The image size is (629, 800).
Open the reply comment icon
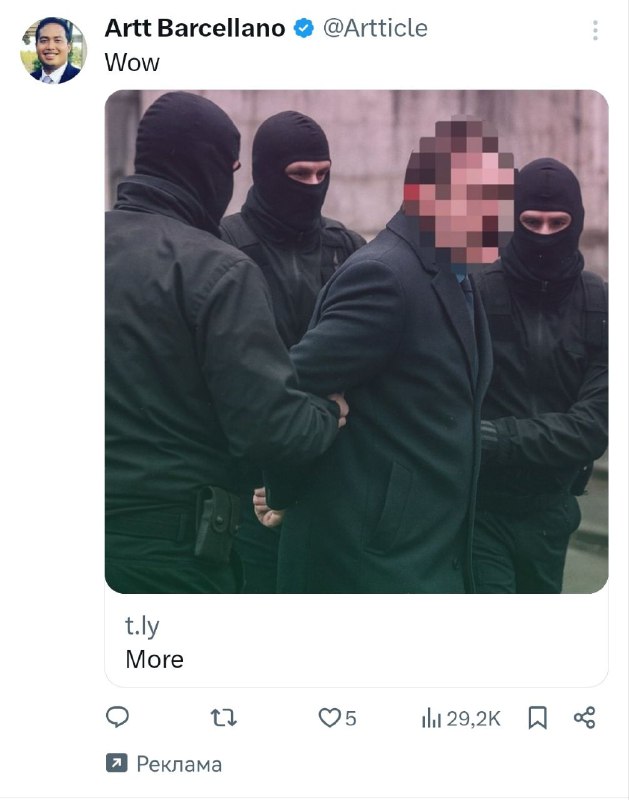pos(117,717)
